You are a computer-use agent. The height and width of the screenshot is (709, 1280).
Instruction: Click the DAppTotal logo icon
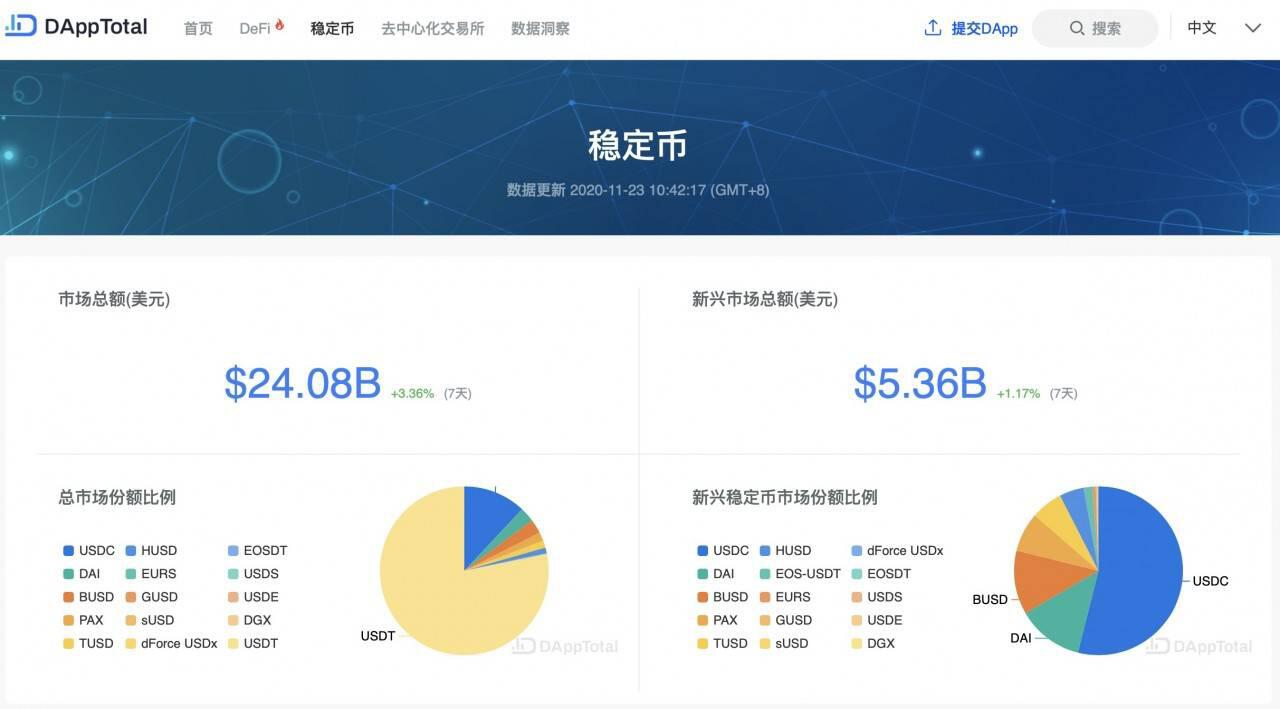pos(21,26)
